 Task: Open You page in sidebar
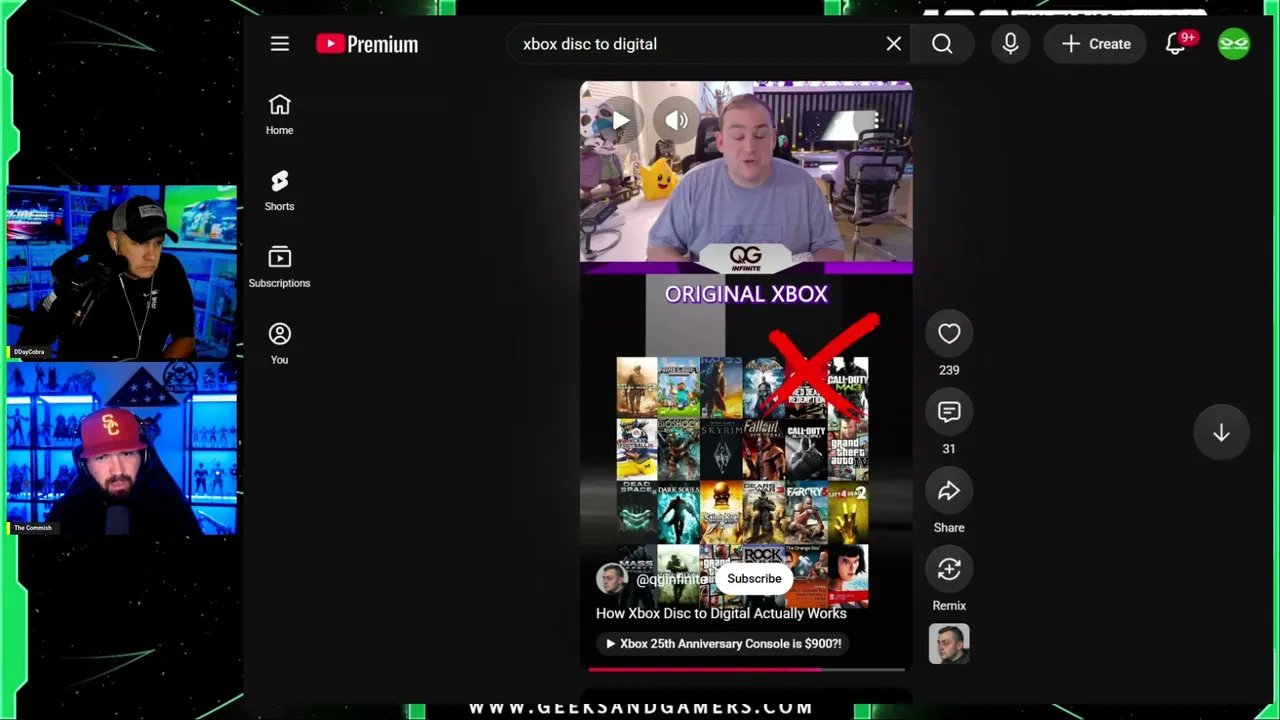point(280,343)
